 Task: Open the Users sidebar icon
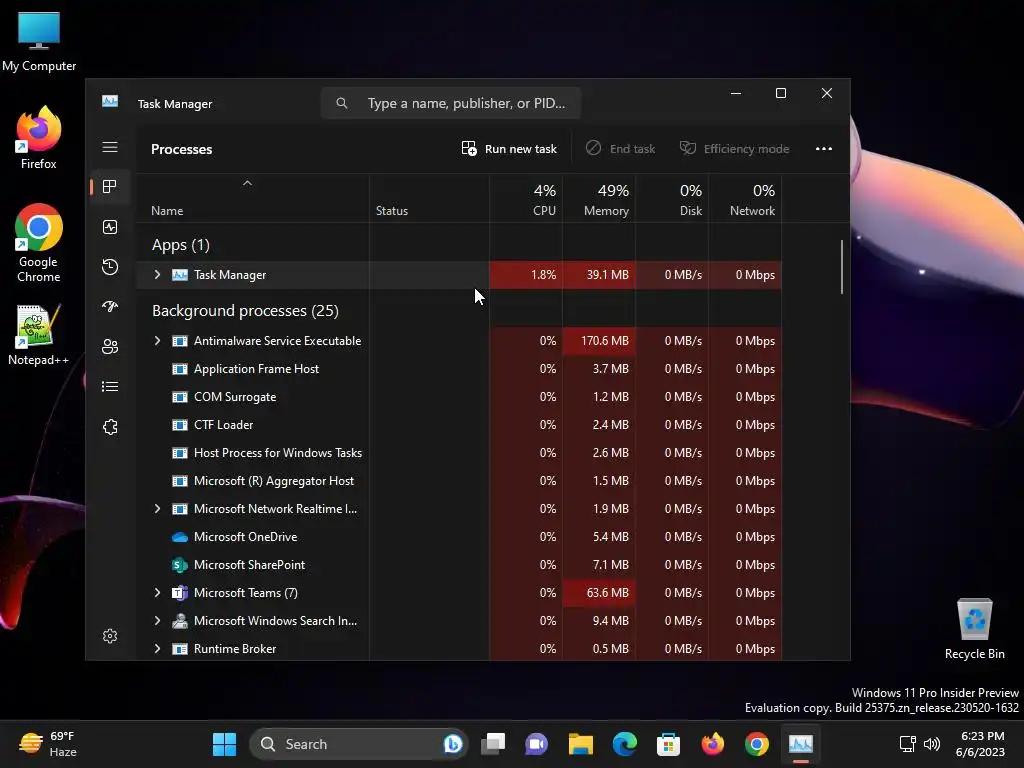point(110,346)
